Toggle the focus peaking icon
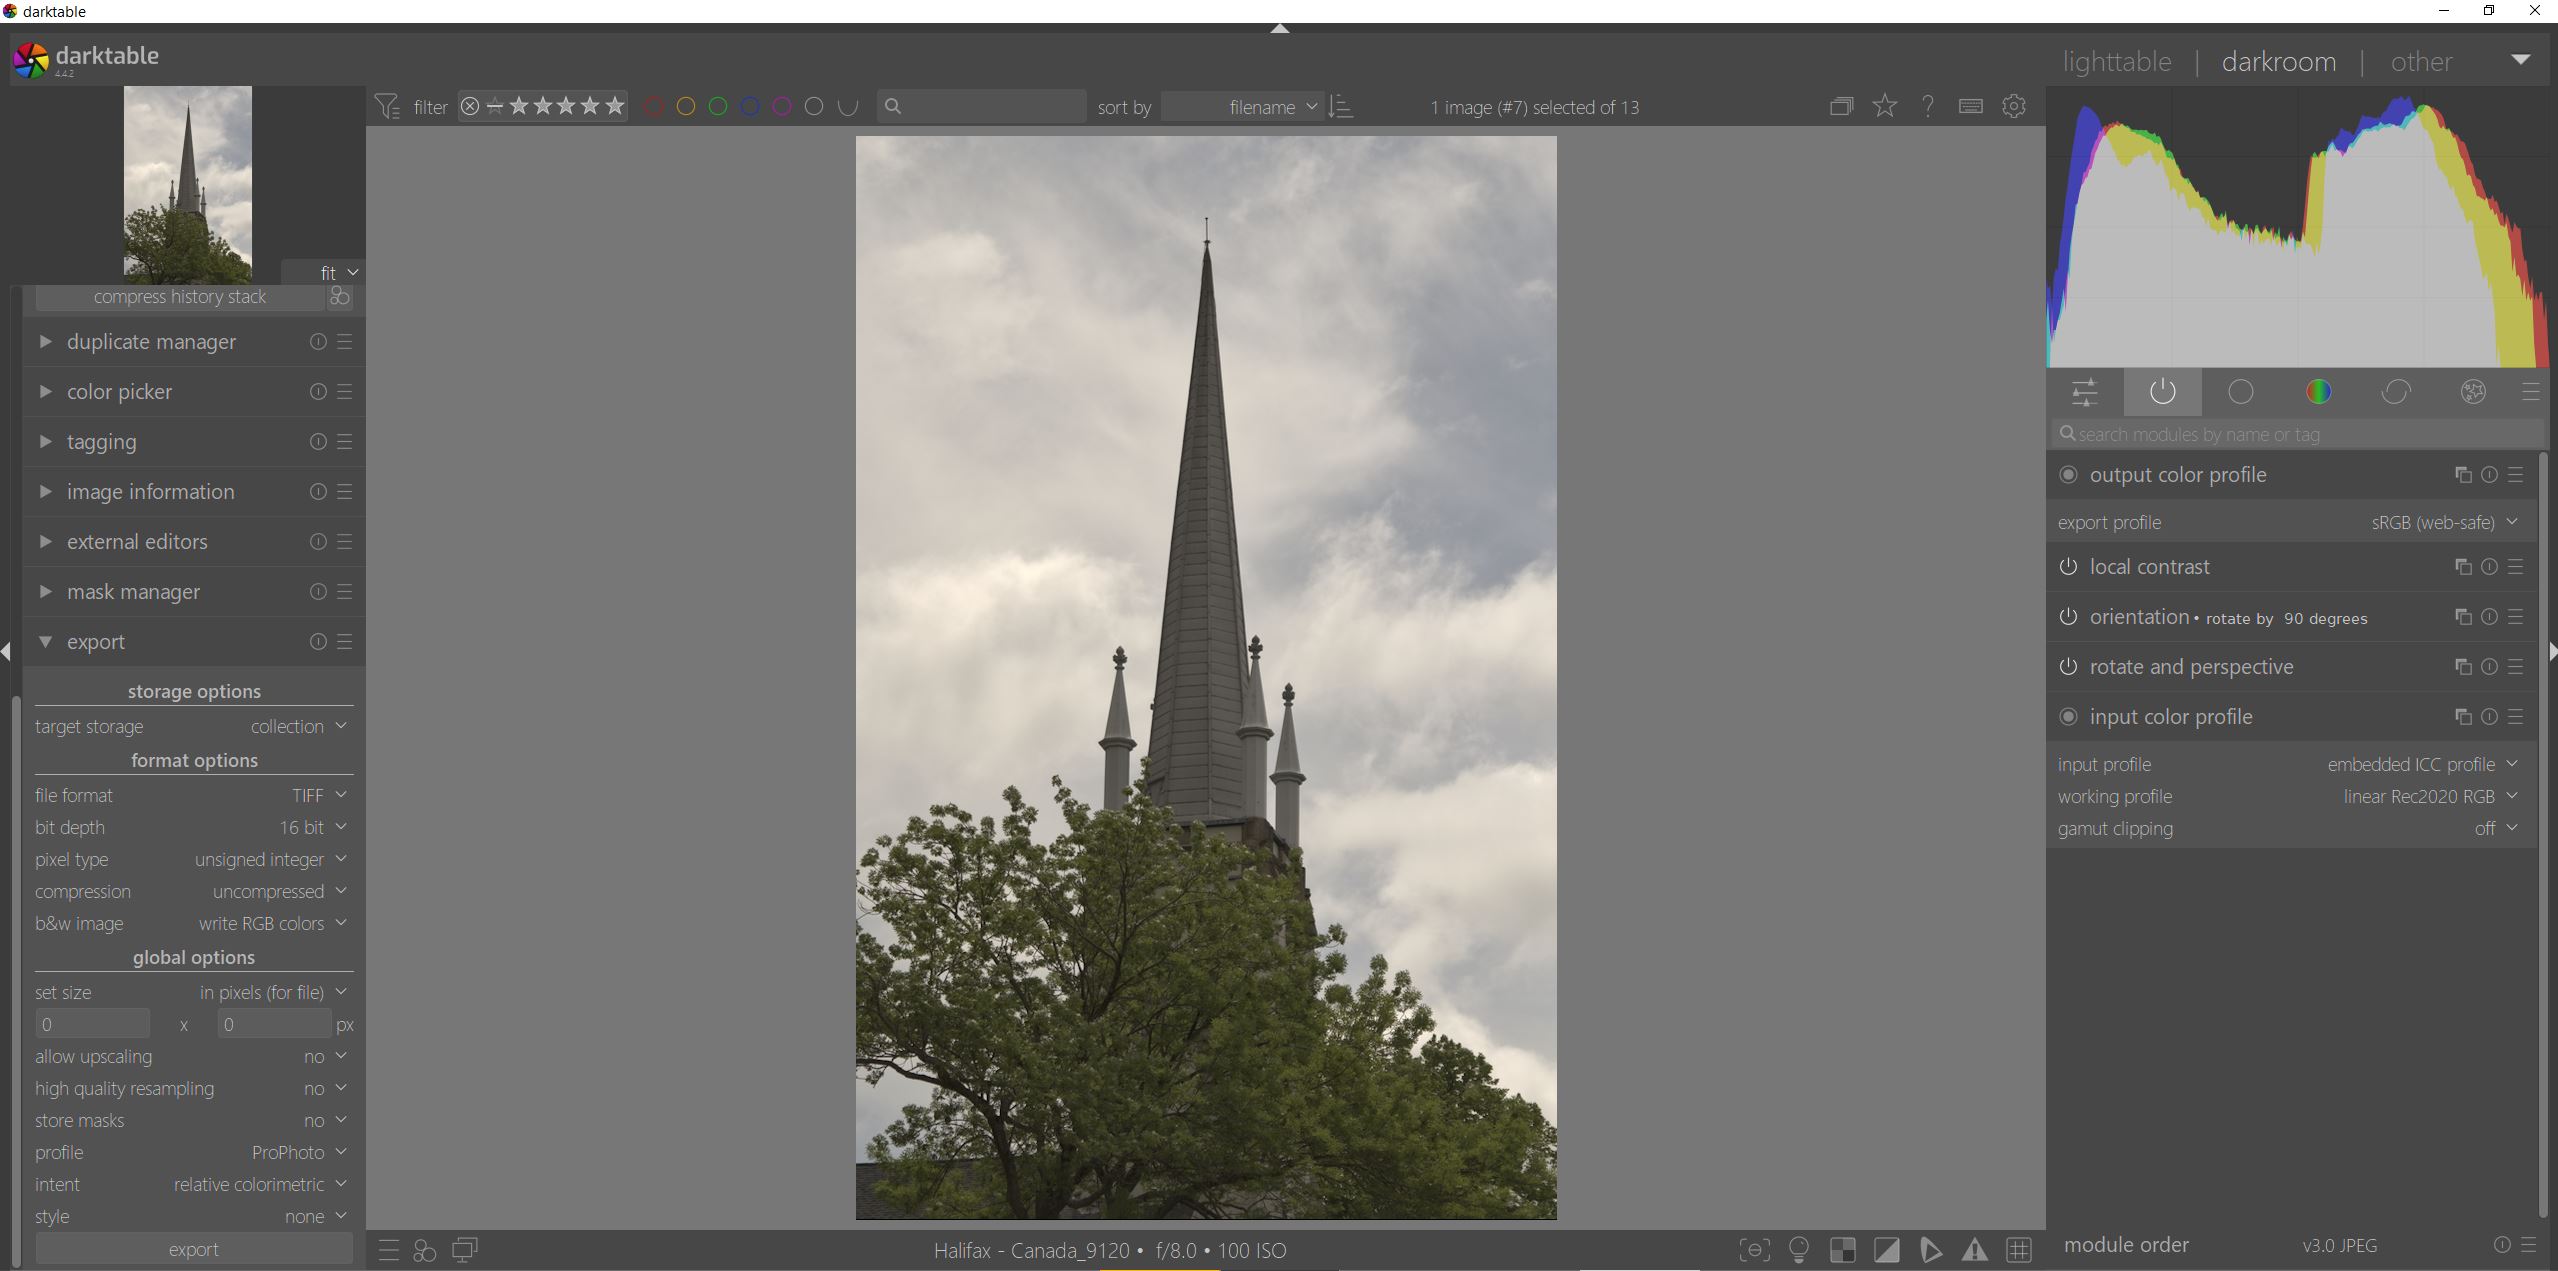 point(1754,1250)
